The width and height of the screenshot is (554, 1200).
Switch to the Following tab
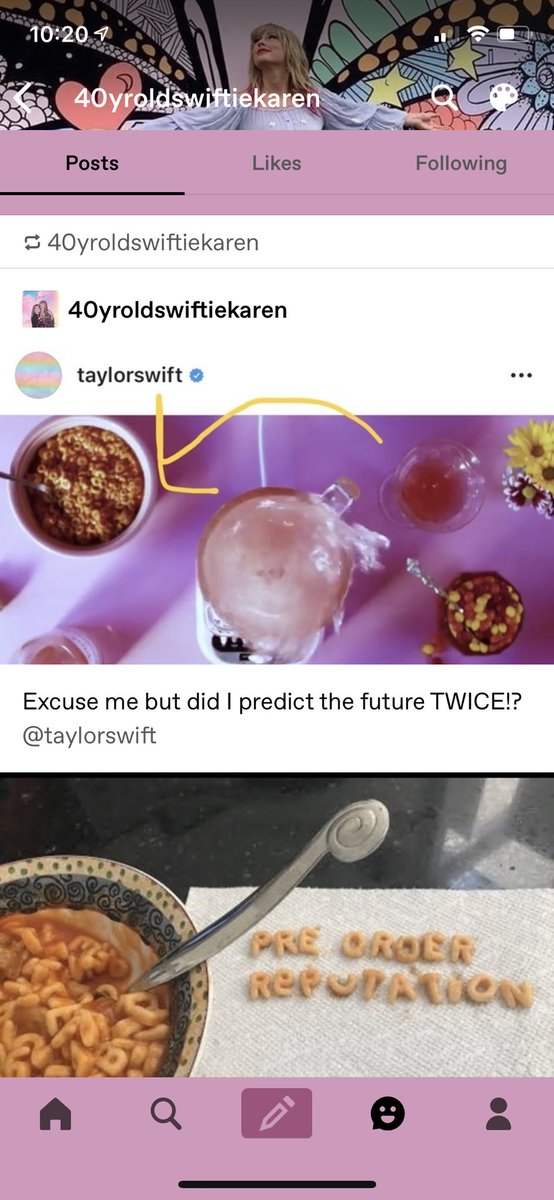tap(461, 163)
